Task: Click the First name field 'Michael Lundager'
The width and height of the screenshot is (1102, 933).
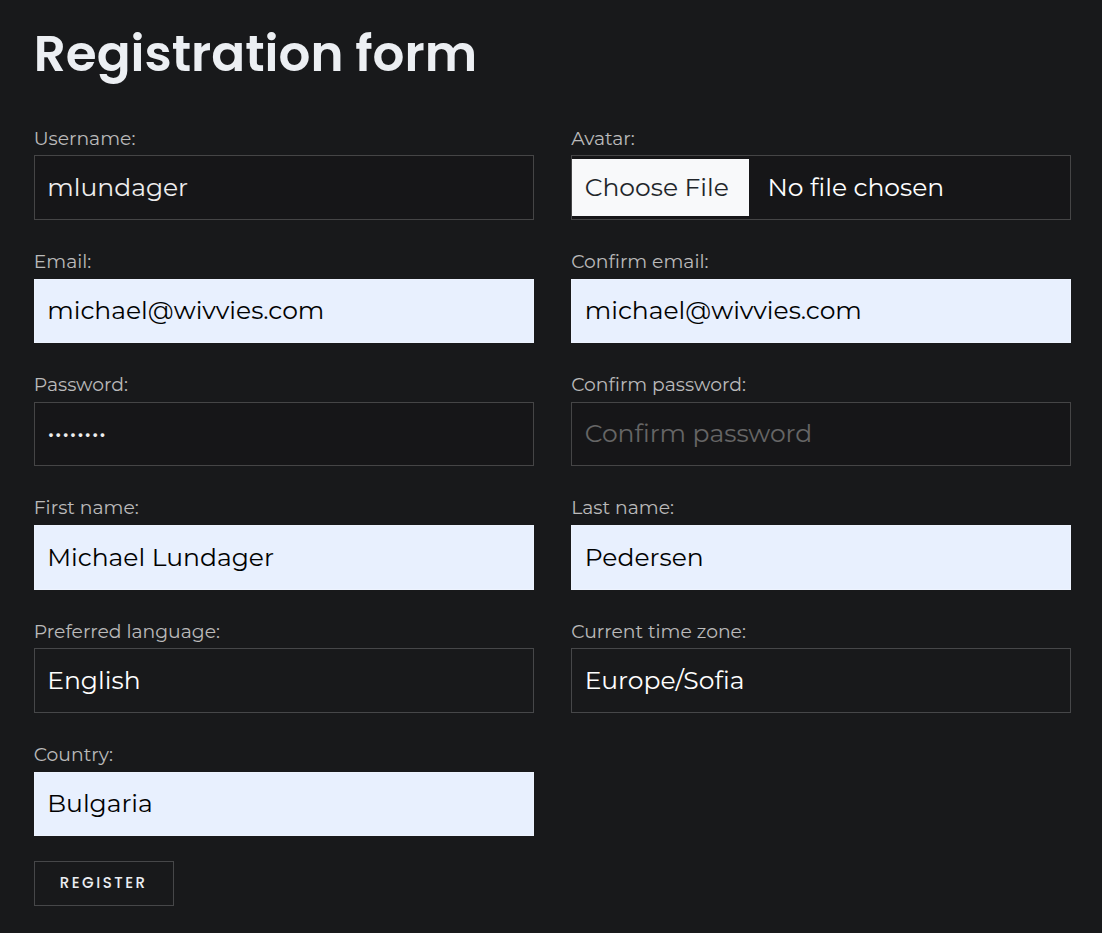Action: (284, 558)
